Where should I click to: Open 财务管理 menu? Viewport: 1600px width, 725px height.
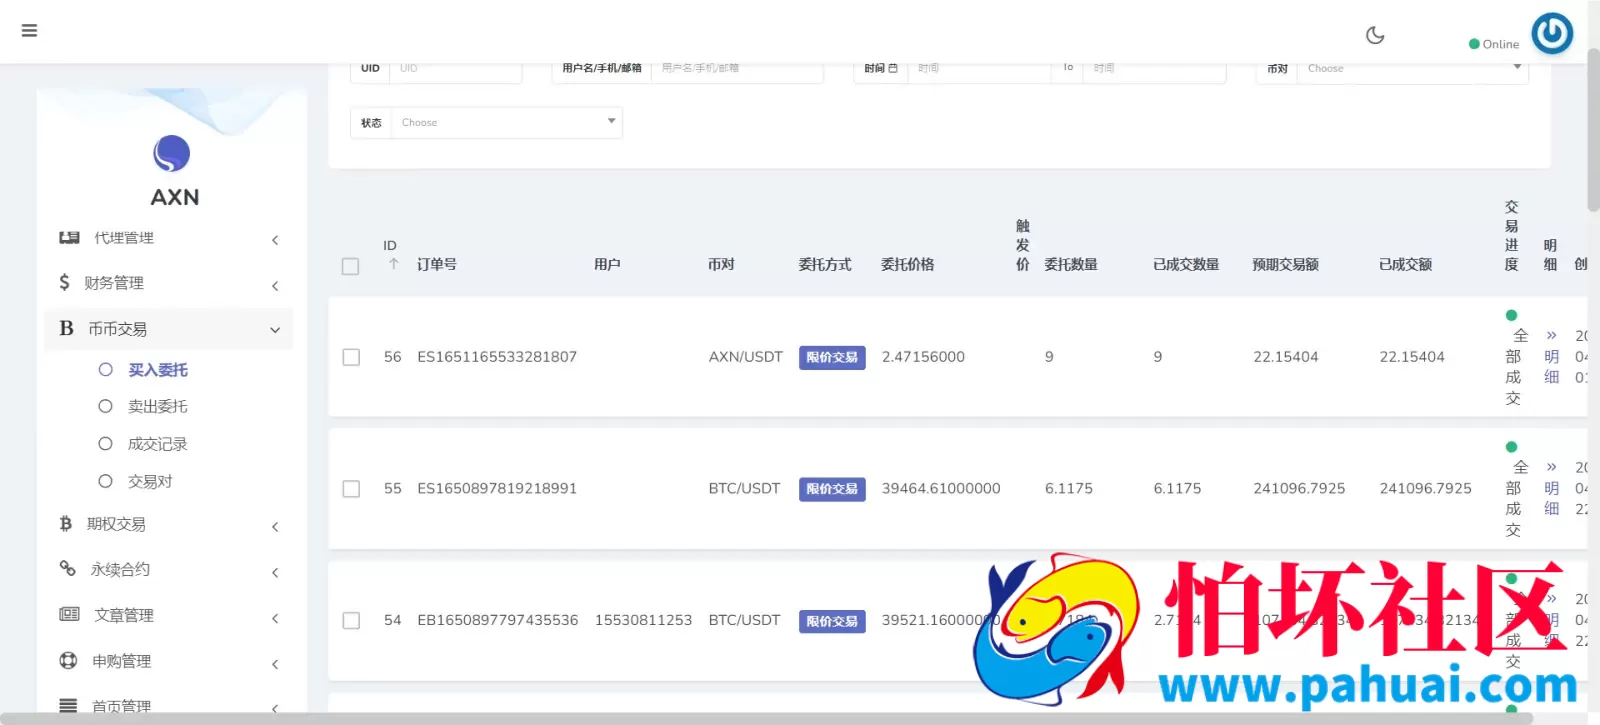(169, 283)
